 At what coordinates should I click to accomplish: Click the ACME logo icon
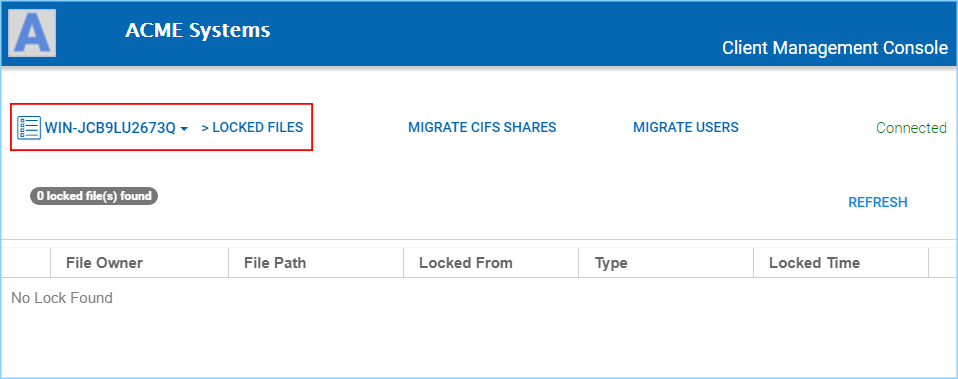tap(32, 33)
